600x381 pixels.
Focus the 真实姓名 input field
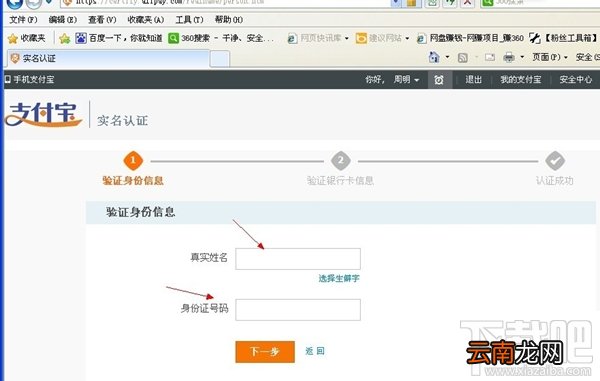[298, 259]
